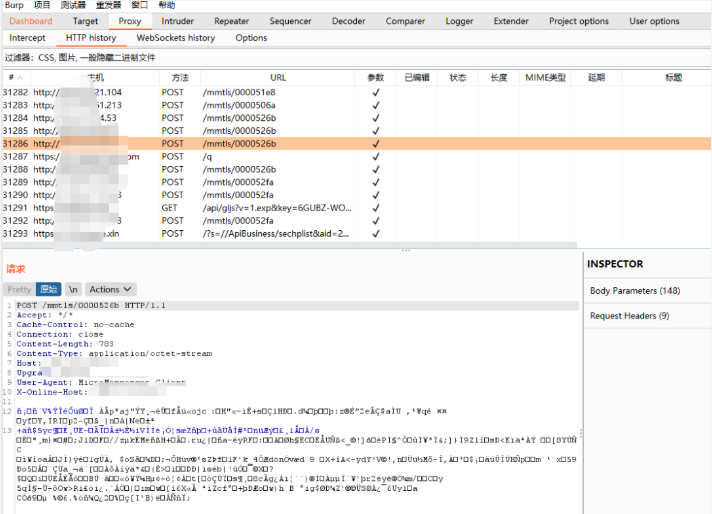Image resolution: width=712 pixels, height=514 pixels.
Task: Open the 窗口 menu
Action: click(x=139, y=5)
